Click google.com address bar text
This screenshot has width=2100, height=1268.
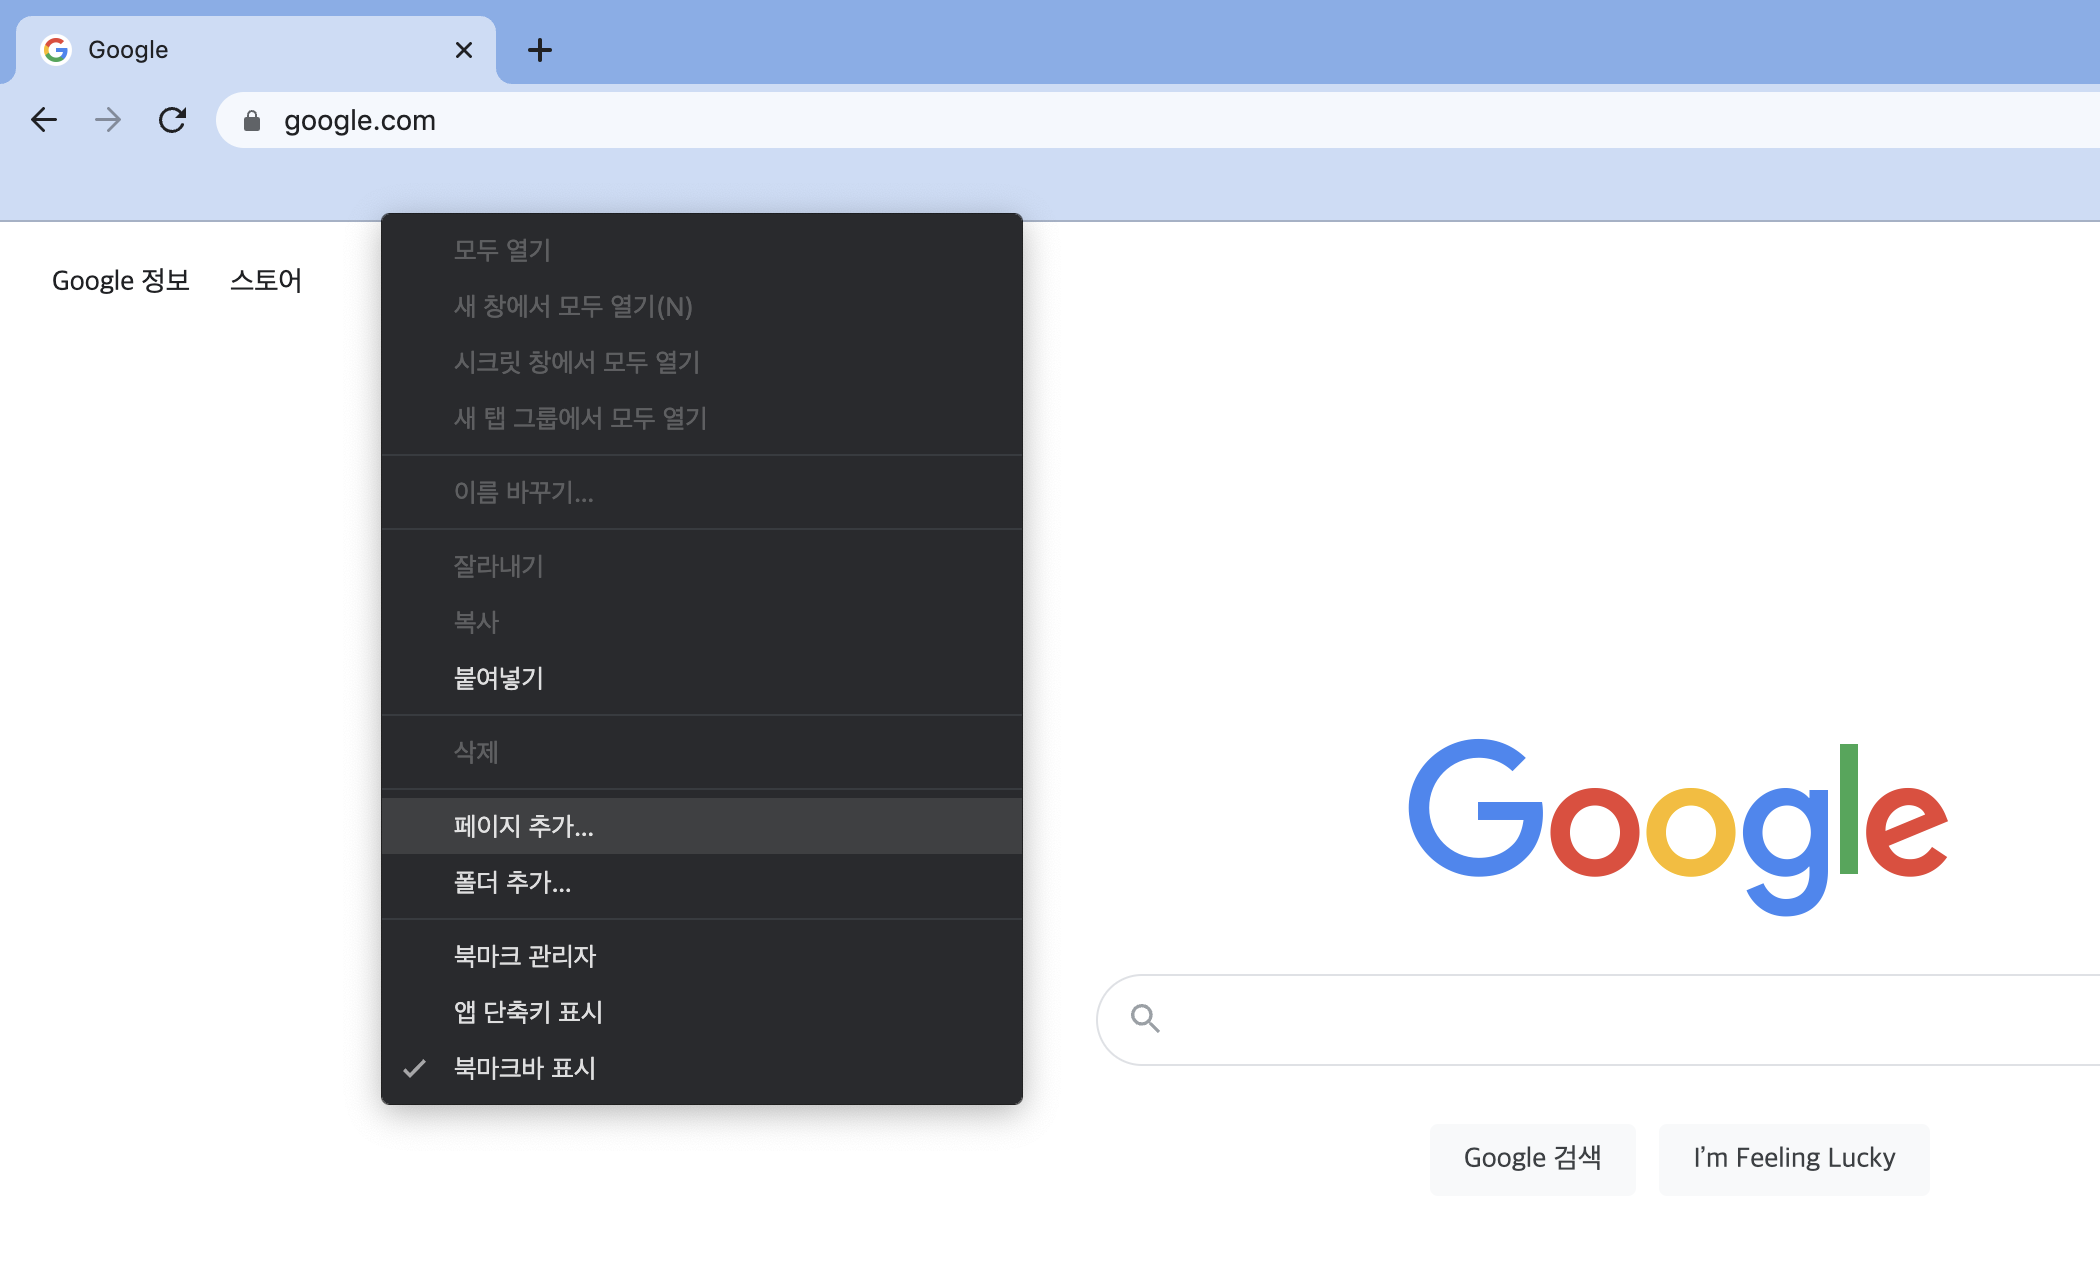[x=360, y=121]
